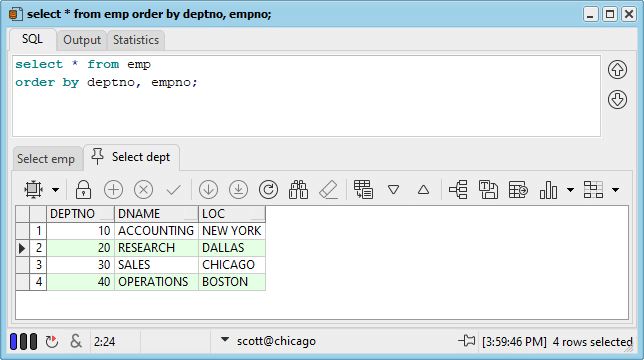This screenshot has width=644, height=360.
Task: Fetch next page with the down arrow icon
Action: (208, 190)
